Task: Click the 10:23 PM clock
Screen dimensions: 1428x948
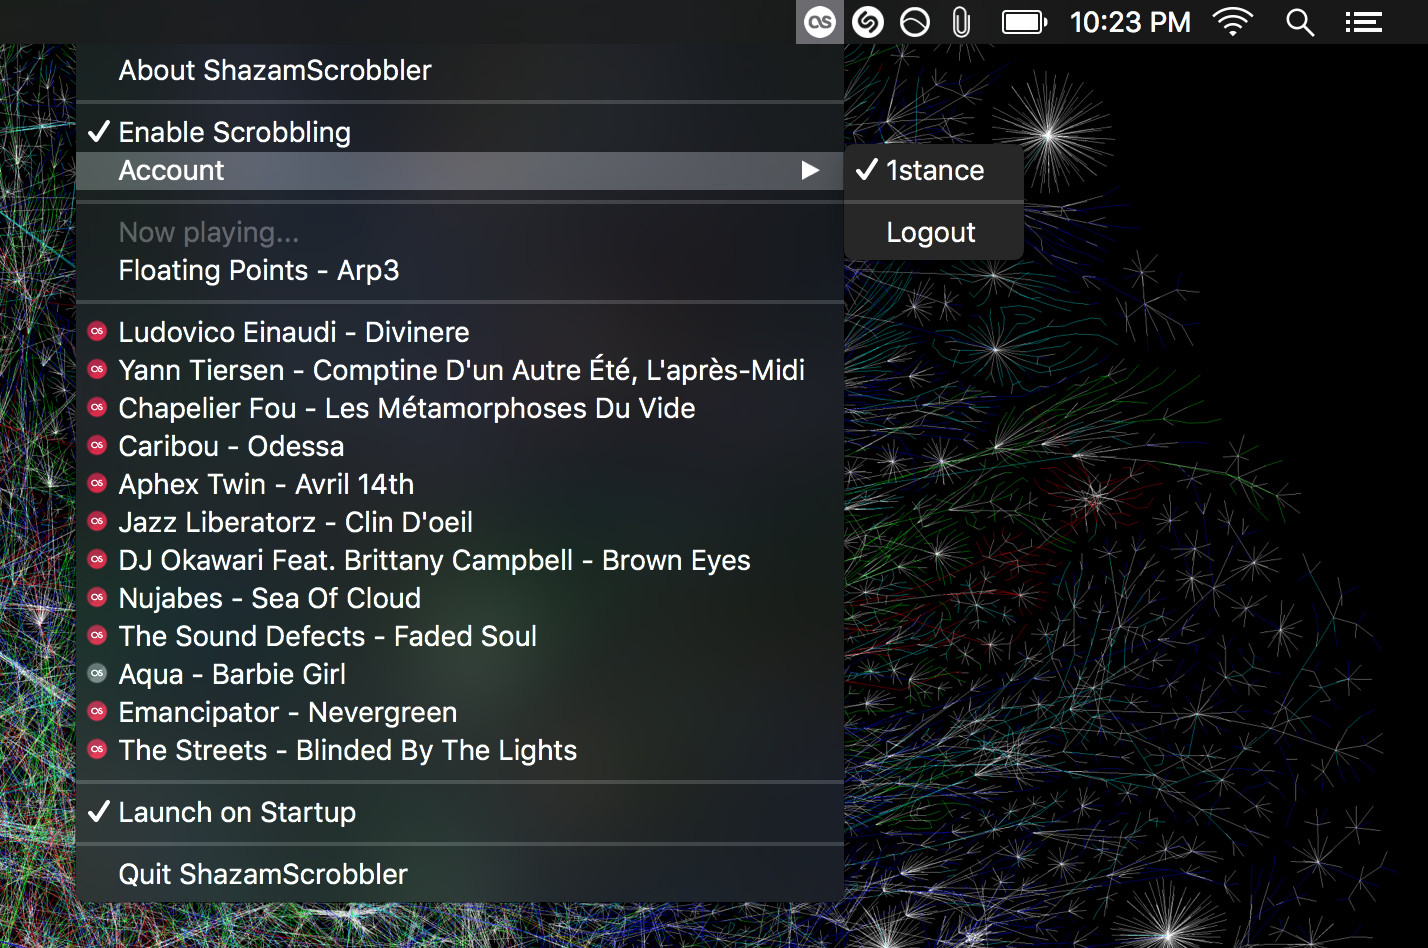Action: pyautogui.click(x=1130, y=22)
